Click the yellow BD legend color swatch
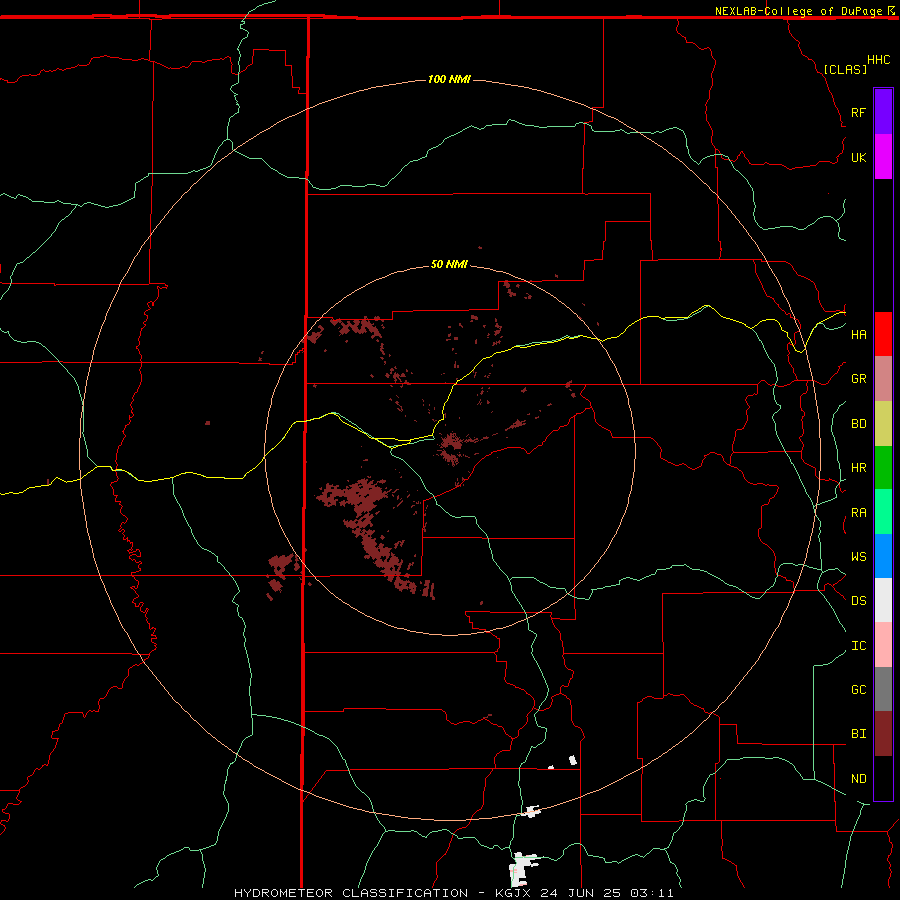Screen dimensions: 900x900 [x=883, y=424]
